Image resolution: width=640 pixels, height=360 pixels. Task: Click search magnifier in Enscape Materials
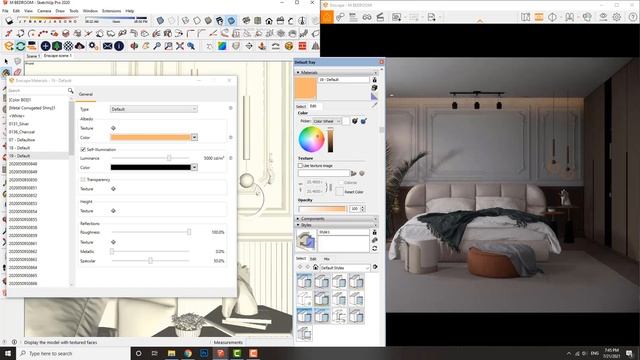point(71,91)
